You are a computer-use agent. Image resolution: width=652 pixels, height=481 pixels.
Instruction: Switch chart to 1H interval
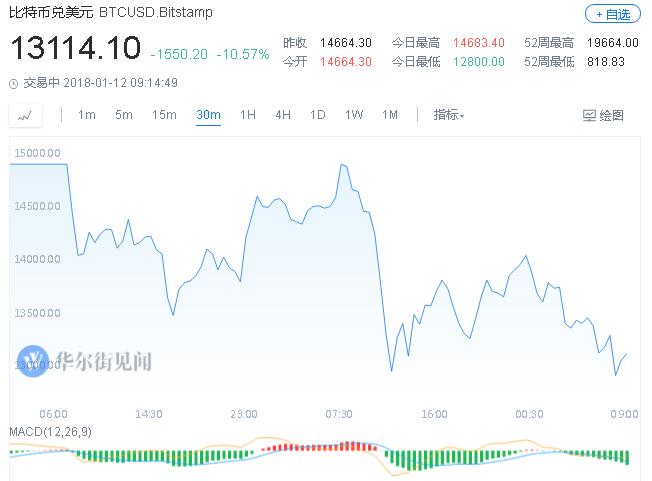point(248,115)
